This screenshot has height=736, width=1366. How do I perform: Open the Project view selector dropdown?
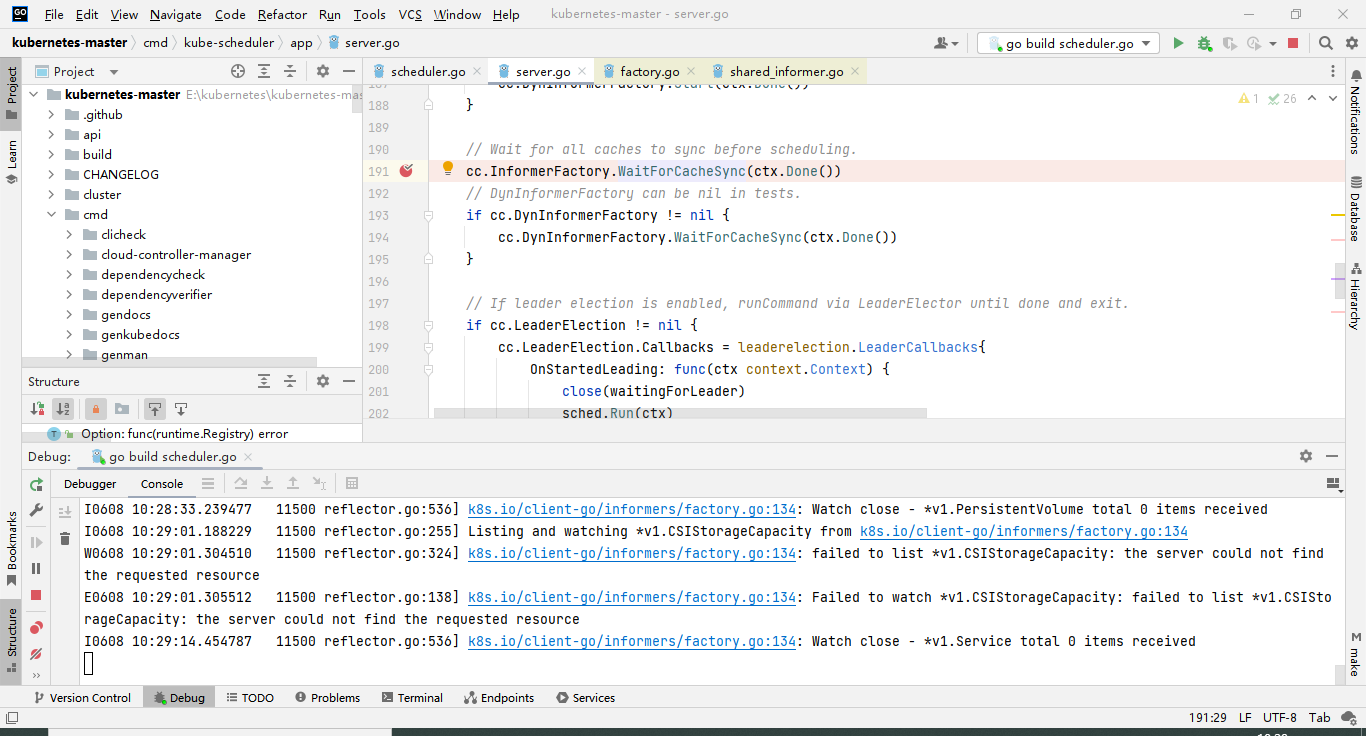click(x=77, y=72)
